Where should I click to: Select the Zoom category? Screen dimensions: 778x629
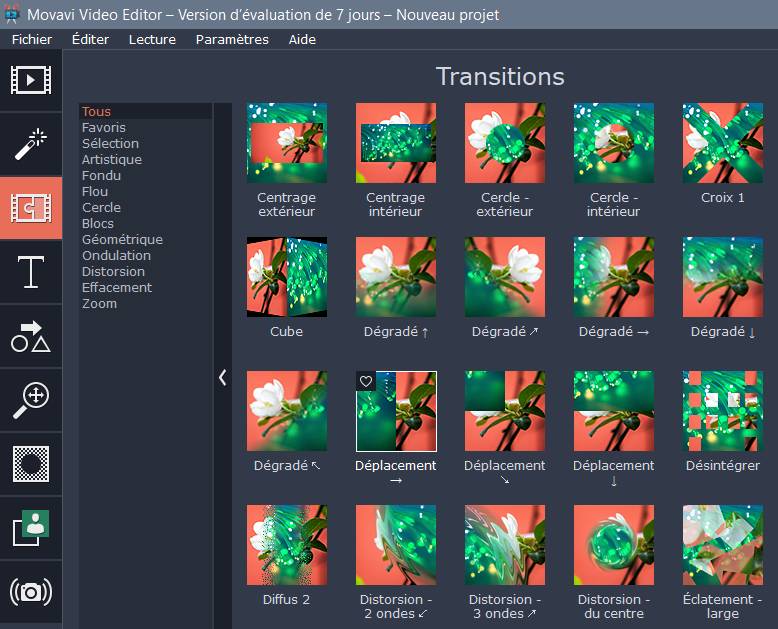pos(145,304)
